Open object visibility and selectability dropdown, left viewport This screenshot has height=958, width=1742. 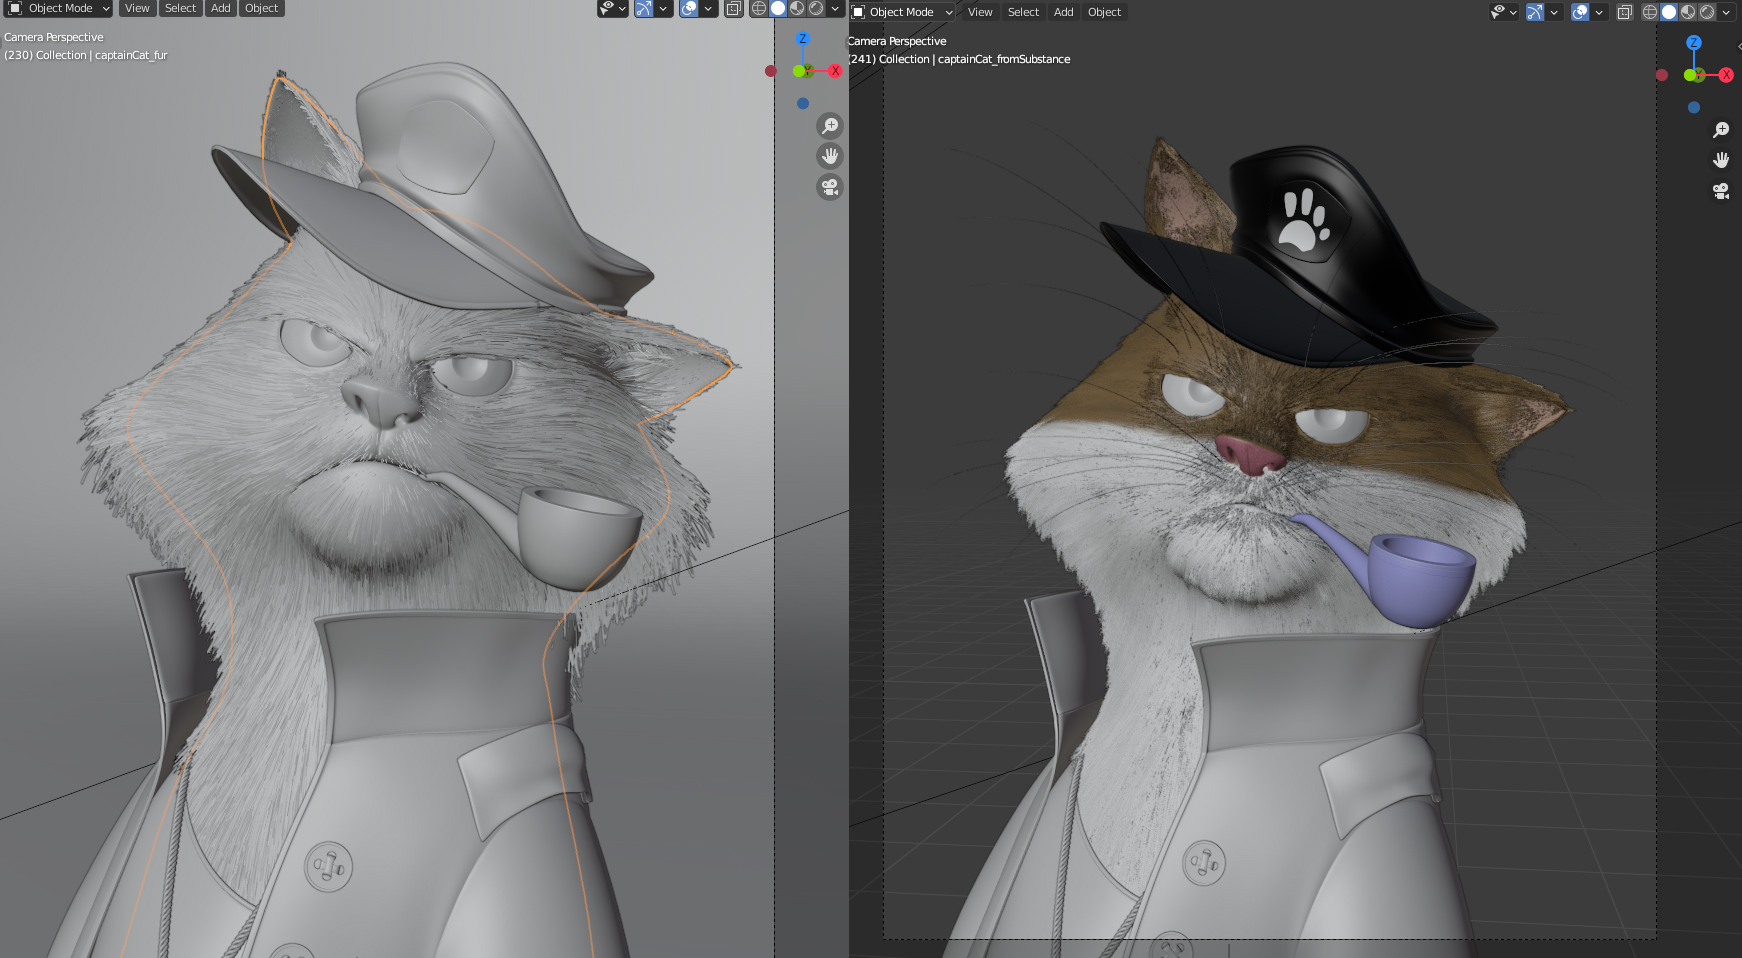point(612,8)
